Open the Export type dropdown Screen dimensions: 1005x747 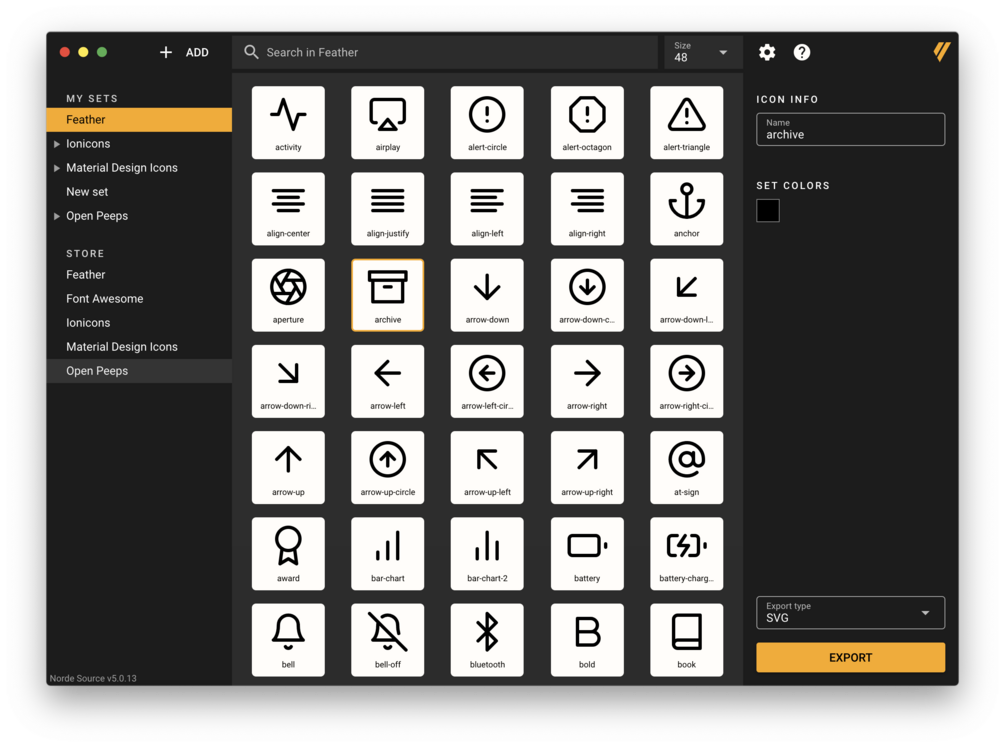coord(850,612)
